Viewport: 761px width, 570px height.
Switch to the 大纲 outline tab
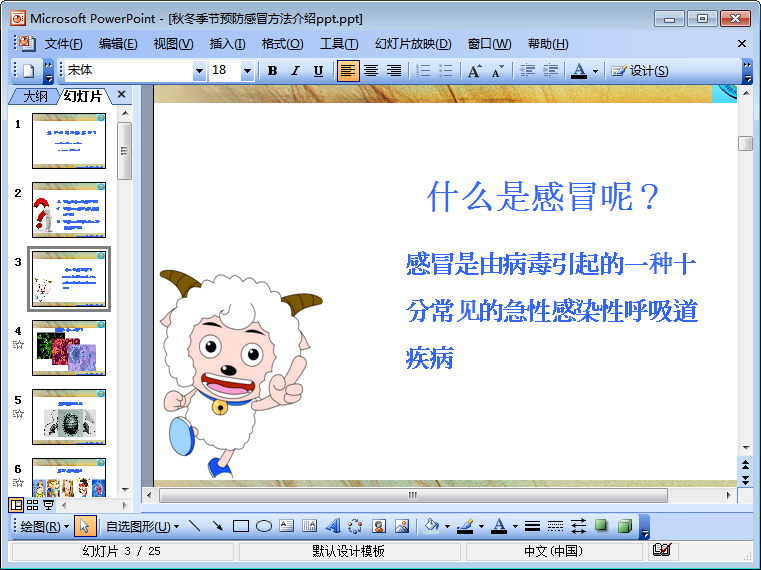coord(35,96)
